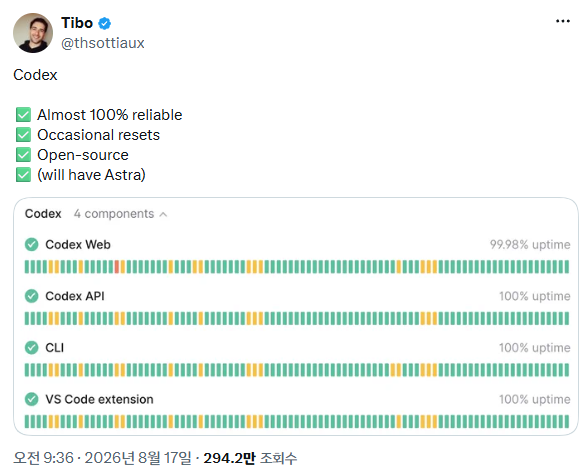Click the 99.98% uptime label for Codex Web
Screen dimensions: 581x472
(530, 245)
